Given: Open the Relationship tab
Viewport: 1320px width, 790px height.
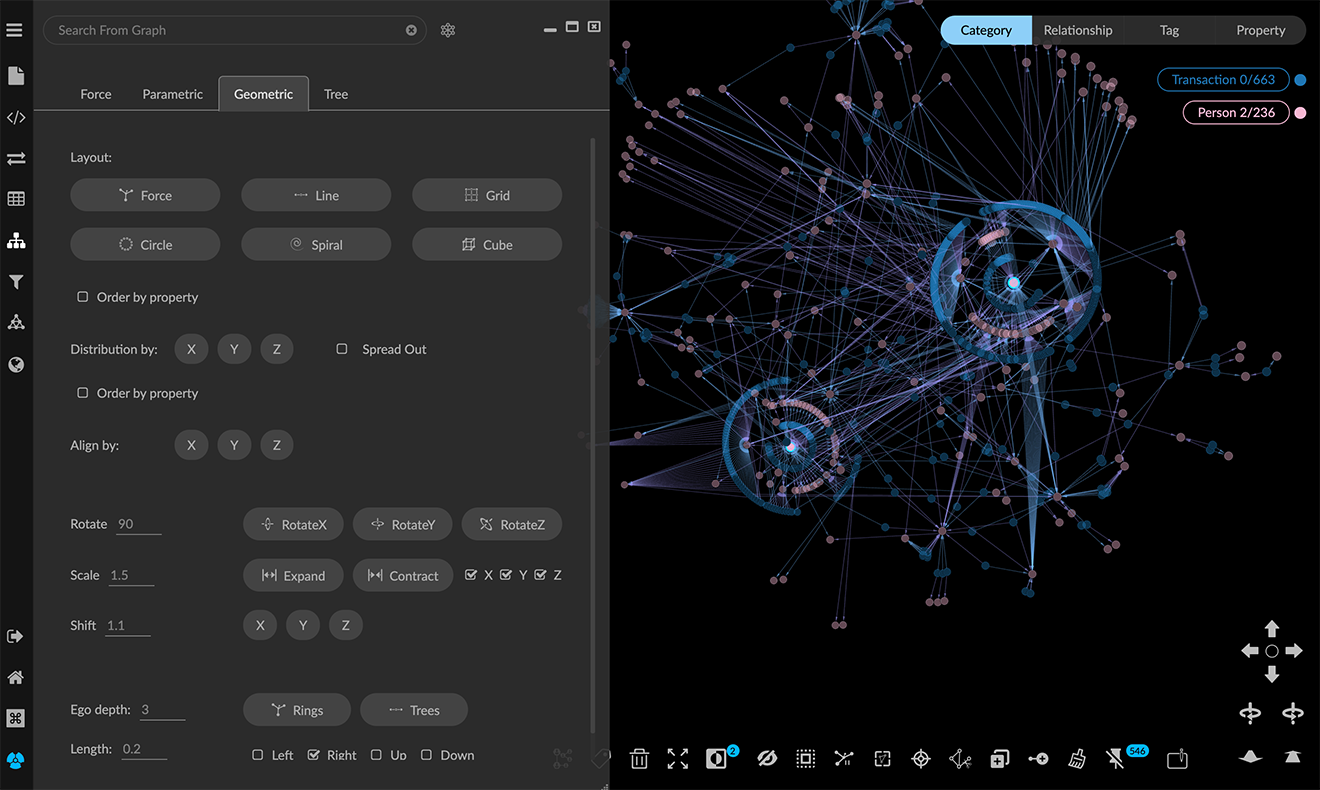Looking at the screenshot, I should coord(1077,30).
